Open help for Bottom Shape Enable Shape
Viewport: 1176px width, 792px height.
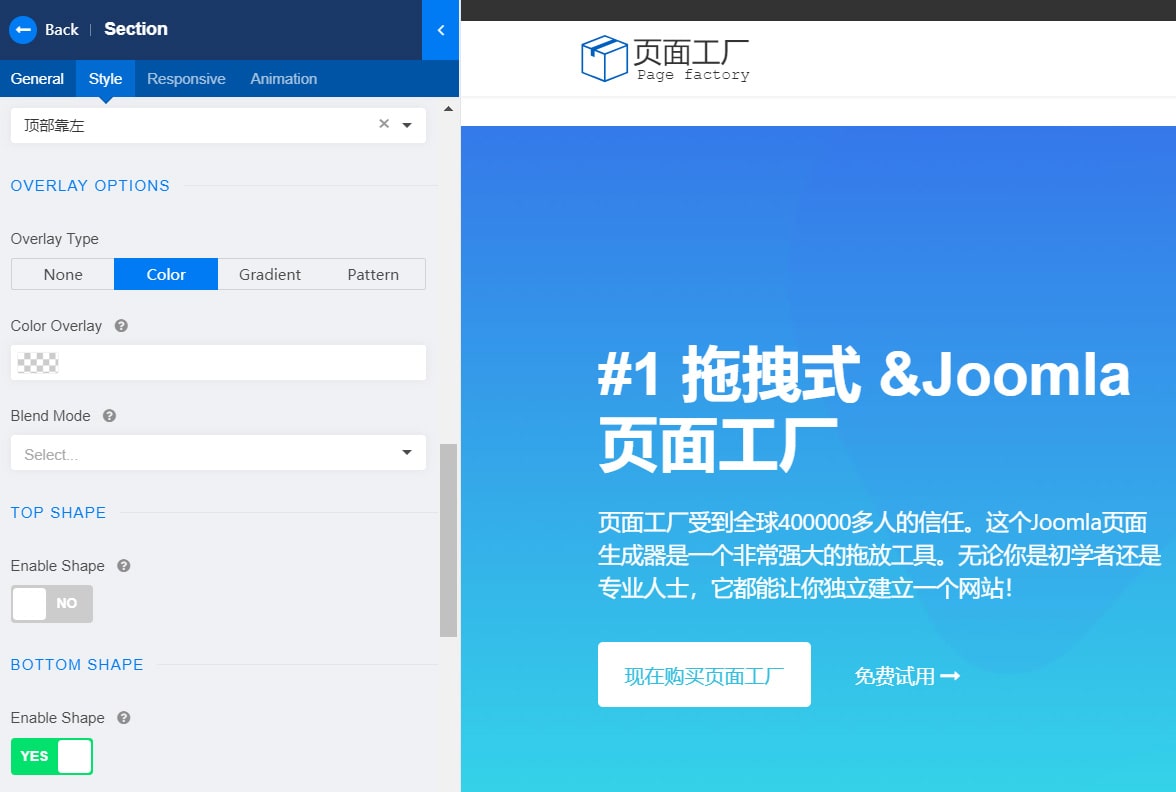(124, 718)
